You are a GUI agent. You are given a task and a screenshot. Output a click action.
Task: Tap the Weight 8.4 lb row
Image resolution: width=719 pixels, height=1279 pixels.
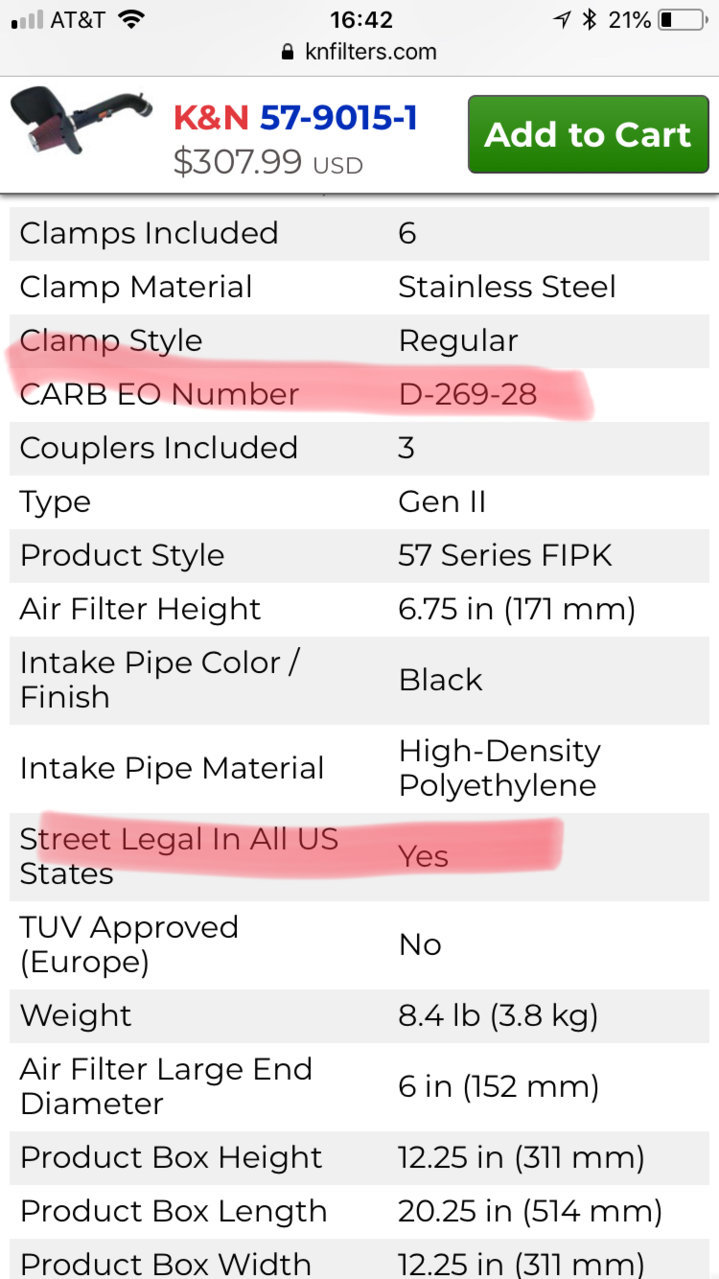point(359,1015)
